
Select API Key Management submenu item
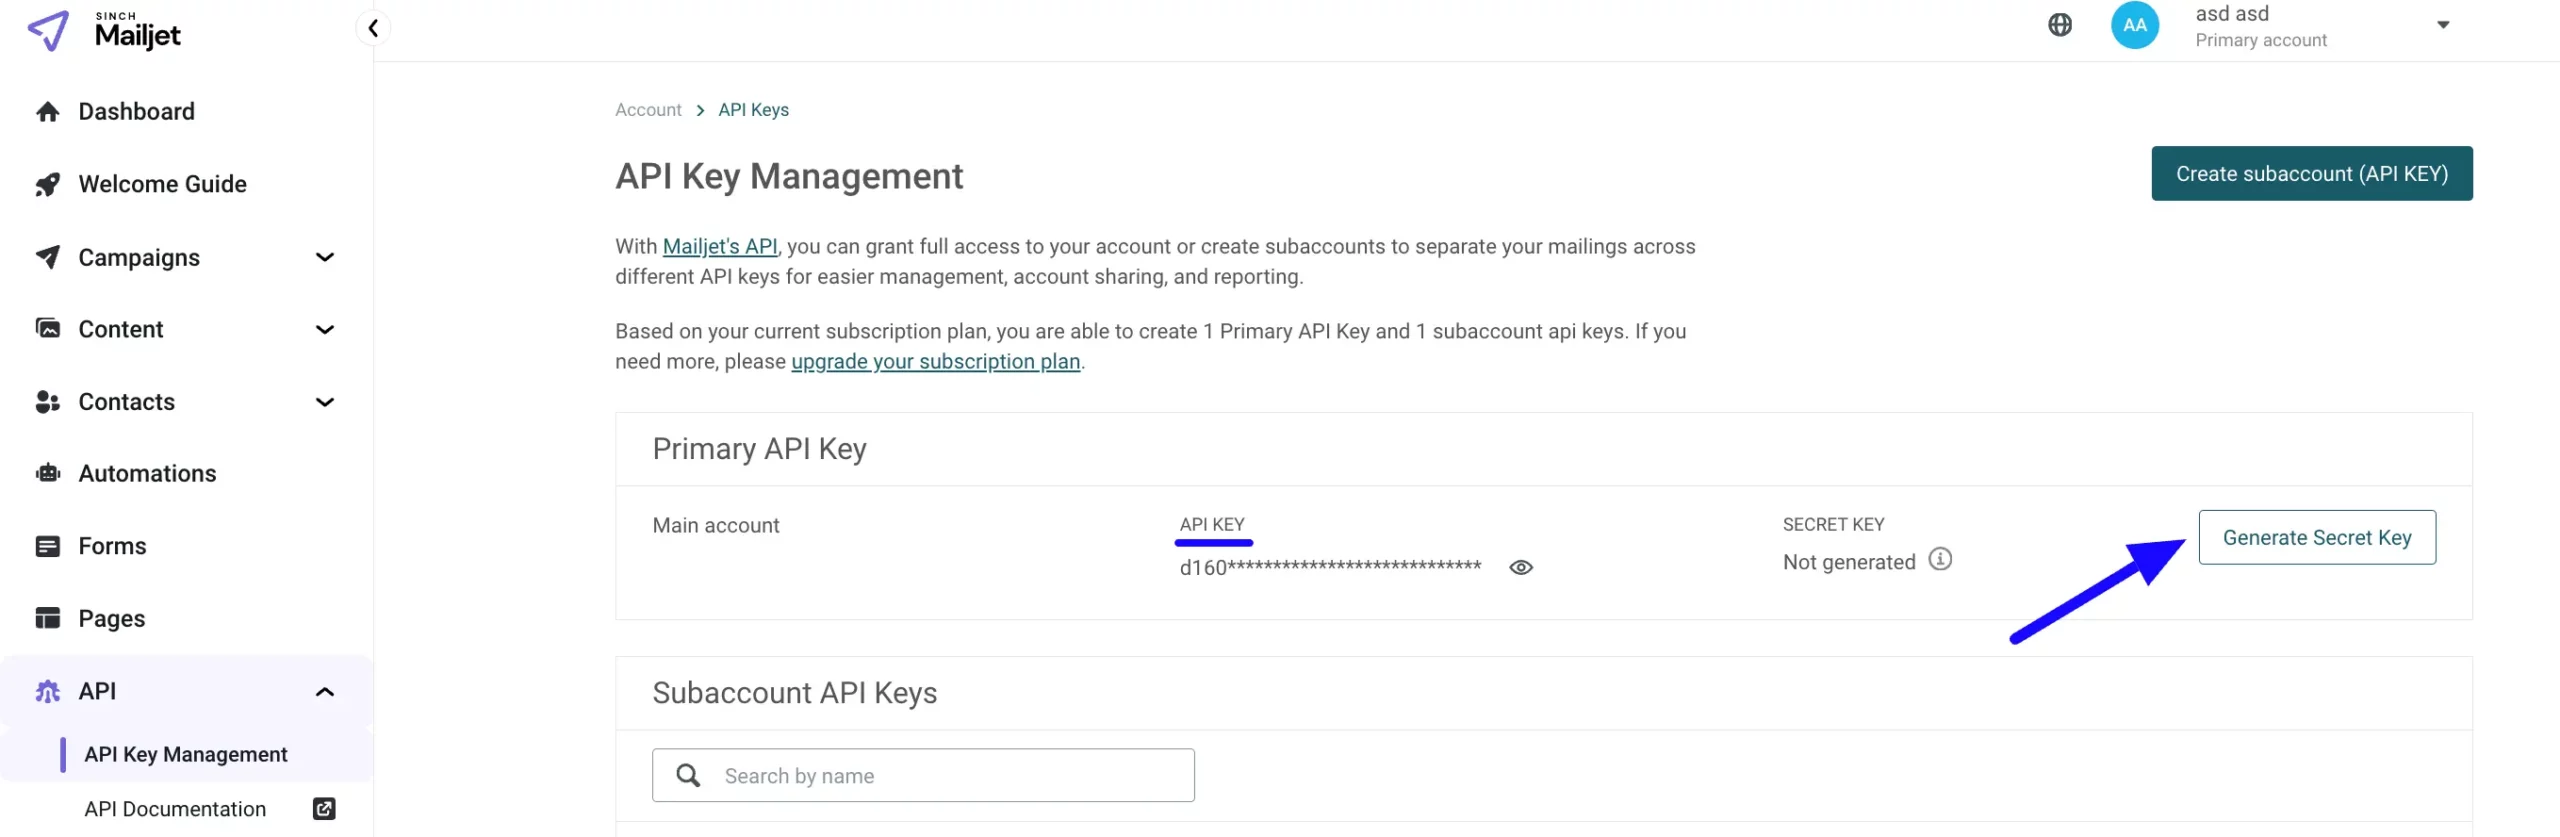pyautogui.click(x=186, y=755)
